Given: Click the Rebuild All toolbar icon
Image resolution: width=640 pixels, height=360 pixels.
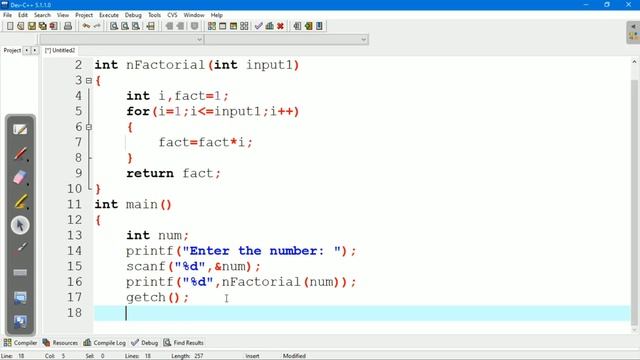Looking at the screenshot, I should [x=244, y=26].
